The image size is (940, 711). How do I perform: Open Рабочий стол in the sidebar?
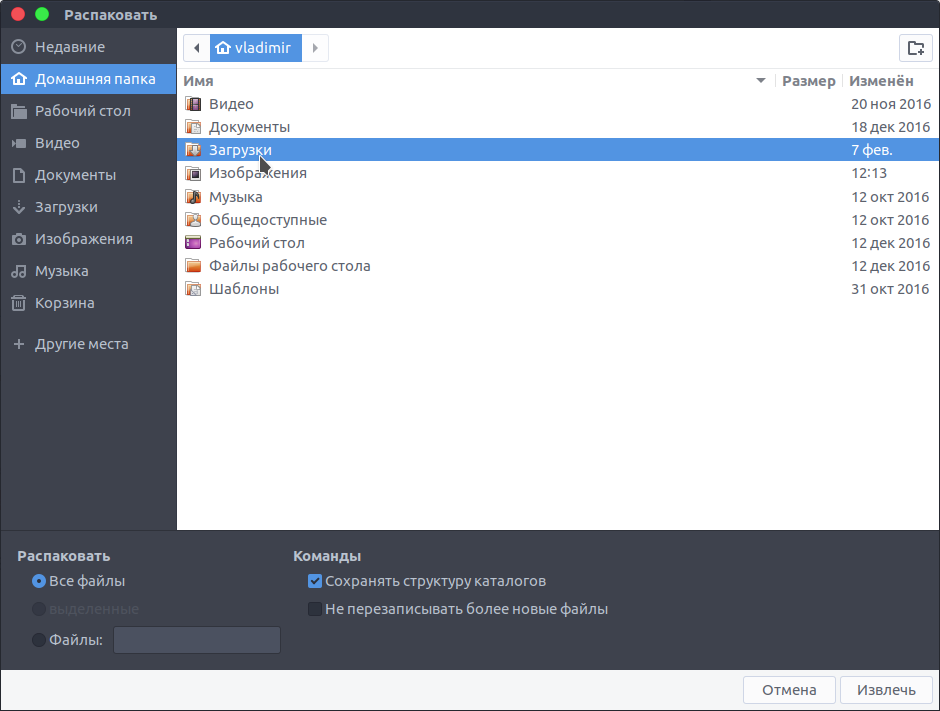[x=89, y=111]
